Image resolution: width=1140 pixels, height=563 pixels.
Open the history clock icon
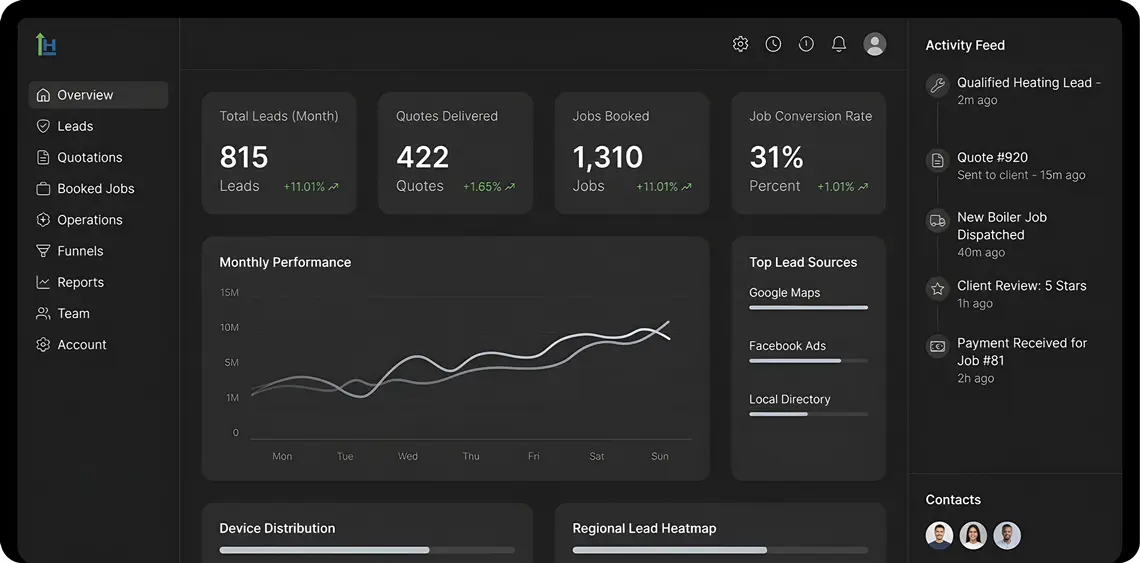point(774,44)
